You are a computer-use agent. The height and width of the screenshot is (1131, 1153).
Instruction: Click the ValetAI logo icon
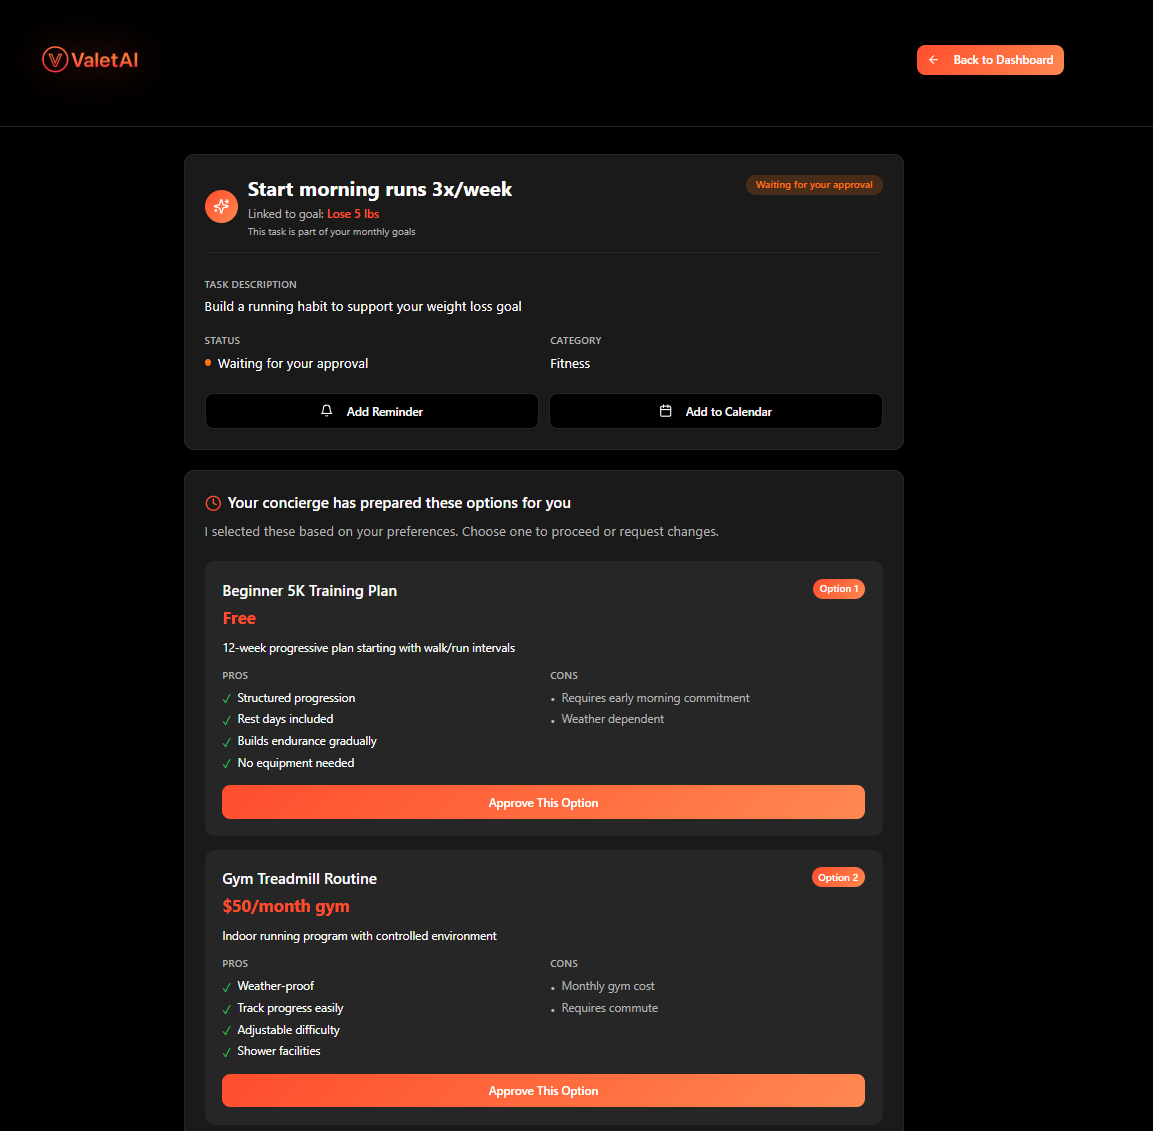pos(54,59)
